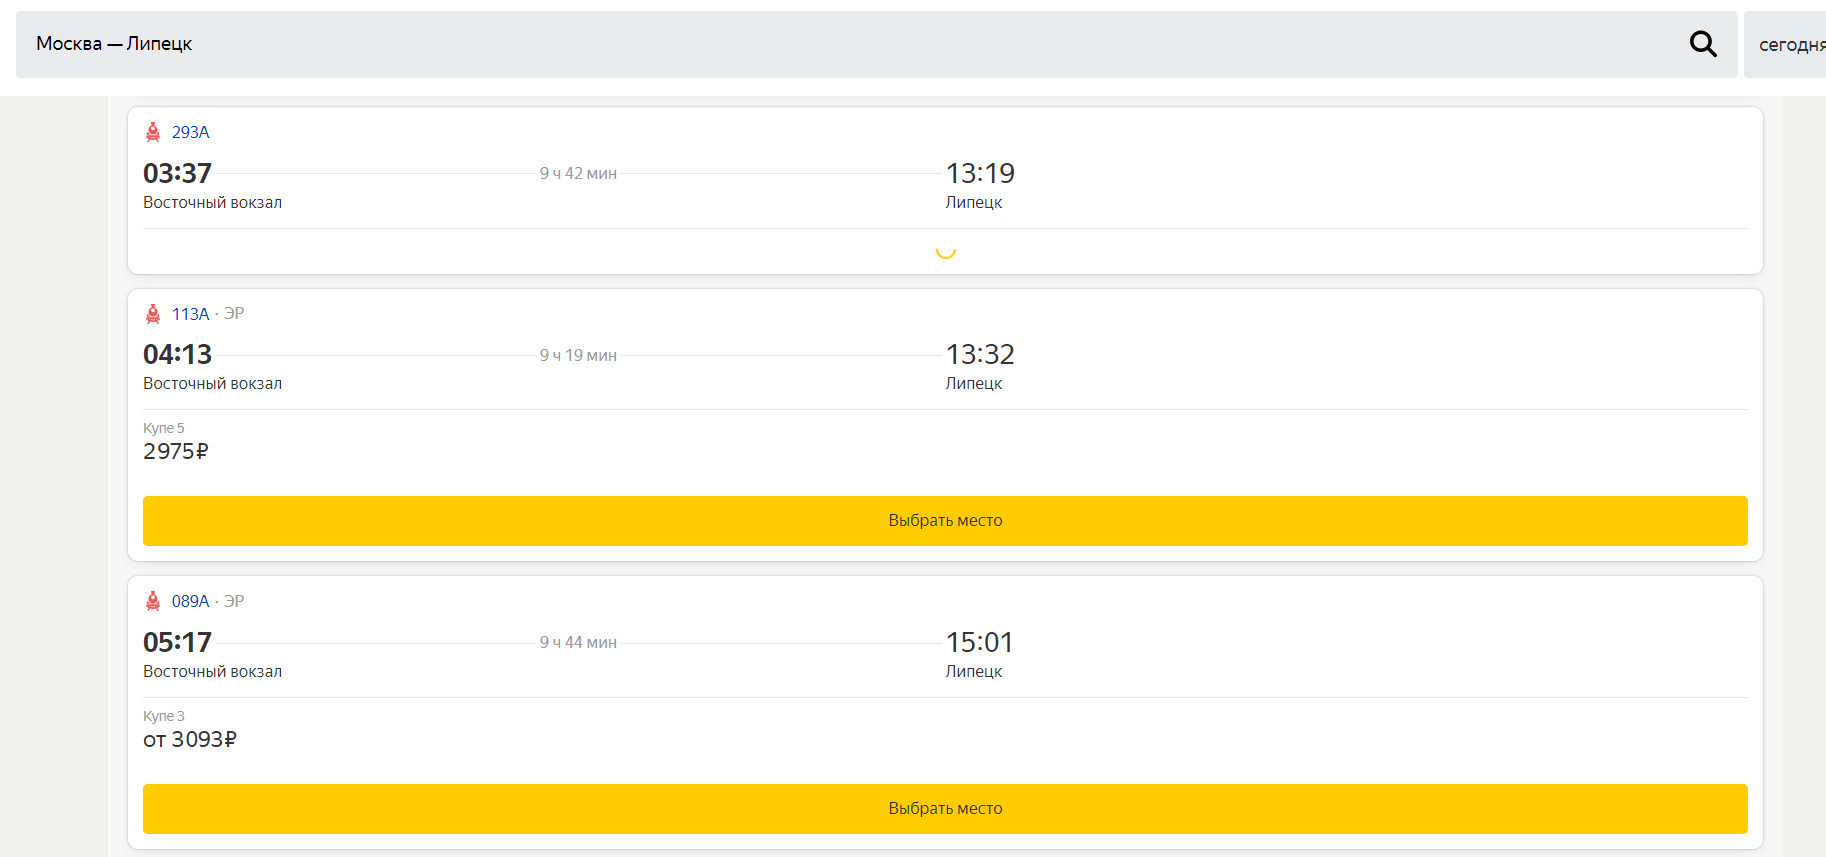Click the 04:13 departure time
Viewport: 1826px width, 857px height.
[x=177, y=354]
